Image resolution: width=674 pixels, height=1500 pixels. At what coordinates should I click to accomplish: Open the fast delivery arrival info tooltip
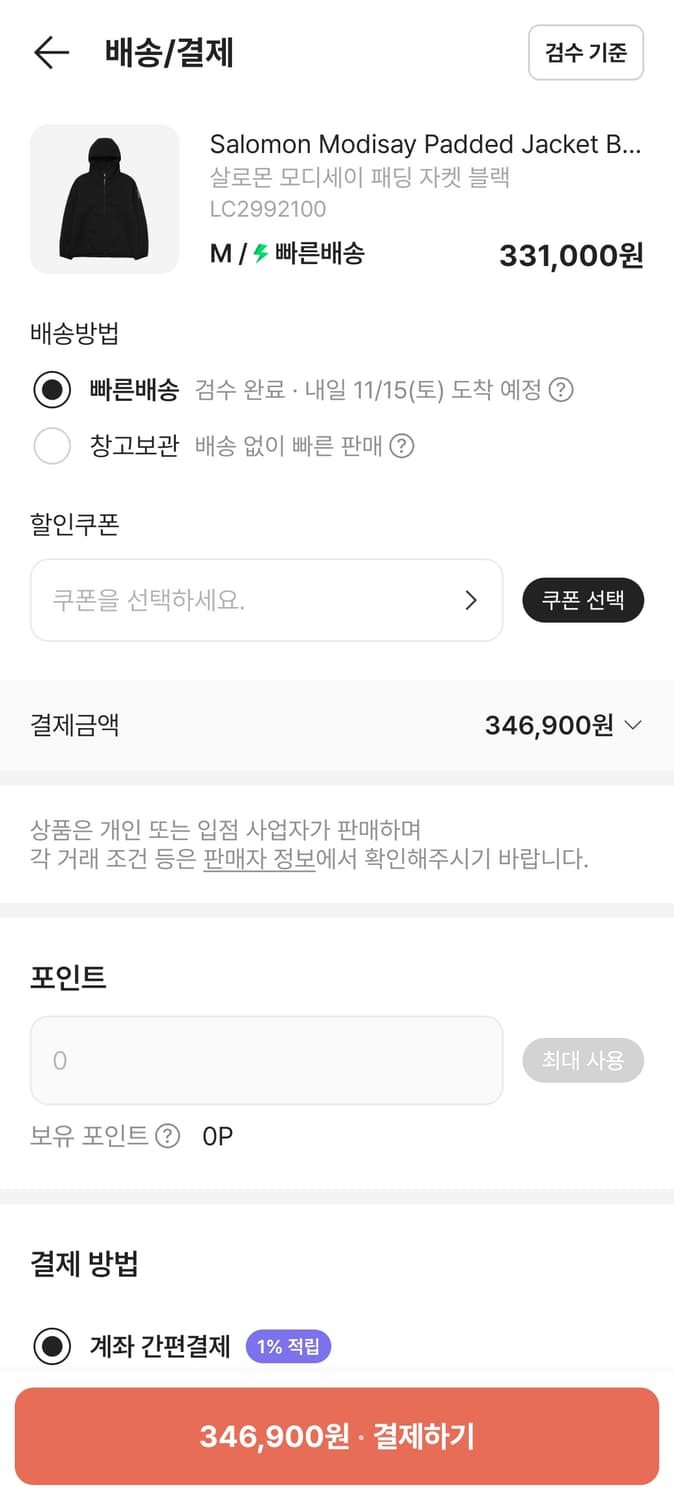click(x=562, y=391)
